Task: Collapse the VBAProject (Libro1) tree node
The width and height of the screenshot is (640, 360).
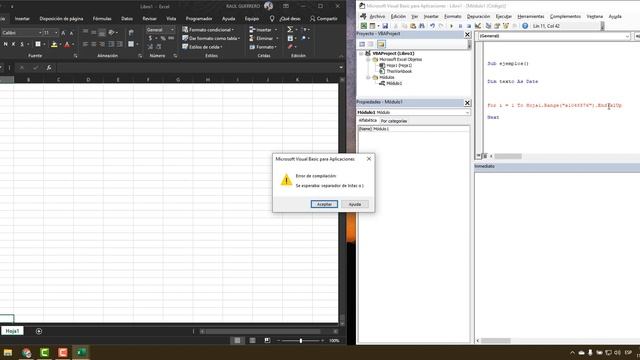Action: coord(361,53)
